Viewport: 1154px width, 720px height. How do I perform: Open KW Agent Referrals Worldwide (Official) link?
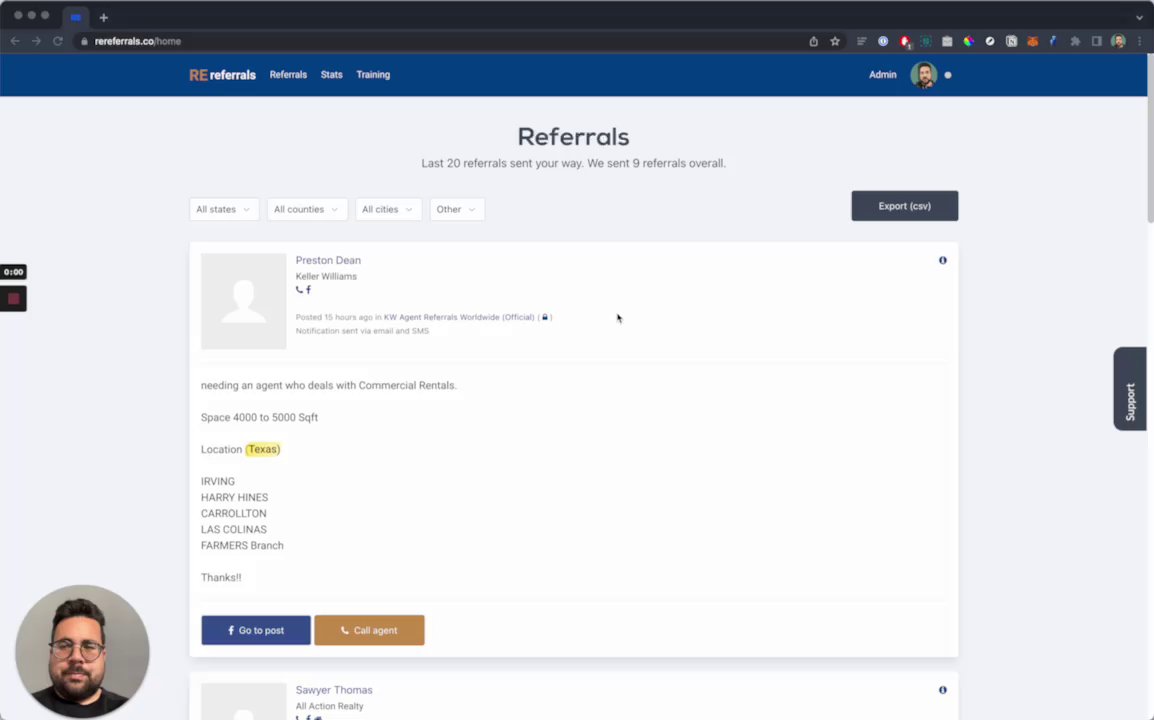pos(459,317)
